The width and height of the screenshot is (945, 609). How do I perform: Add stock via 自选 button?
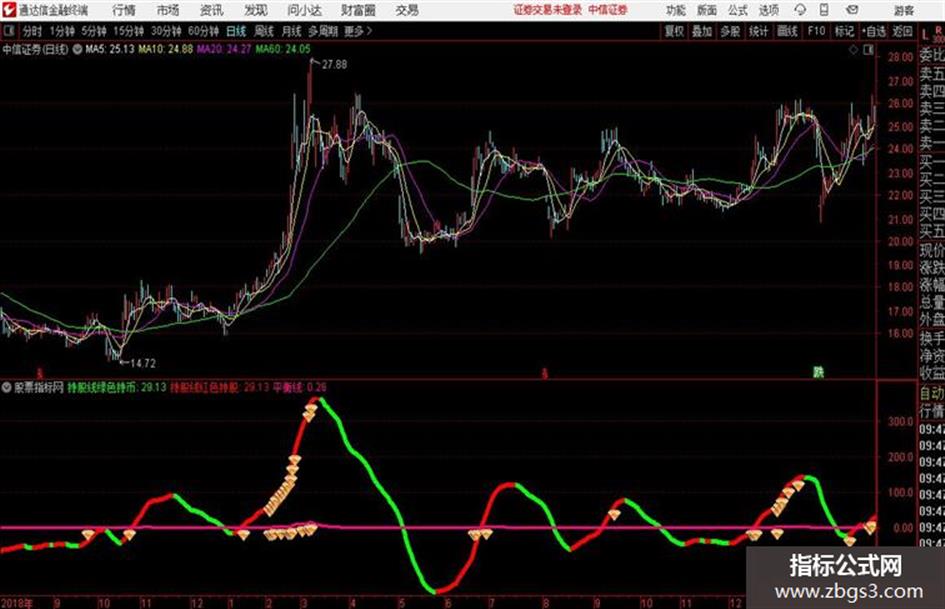(873, 31)
